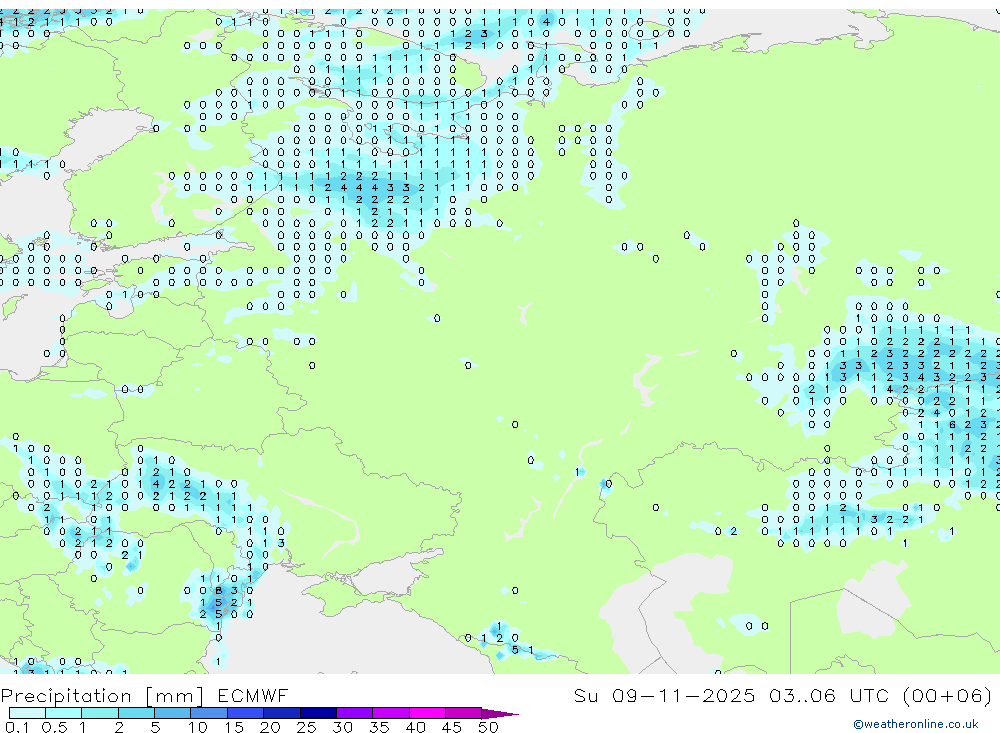Select the 30–35 mm purple legend swatch

pyautogui.click(x=355, y=713)
